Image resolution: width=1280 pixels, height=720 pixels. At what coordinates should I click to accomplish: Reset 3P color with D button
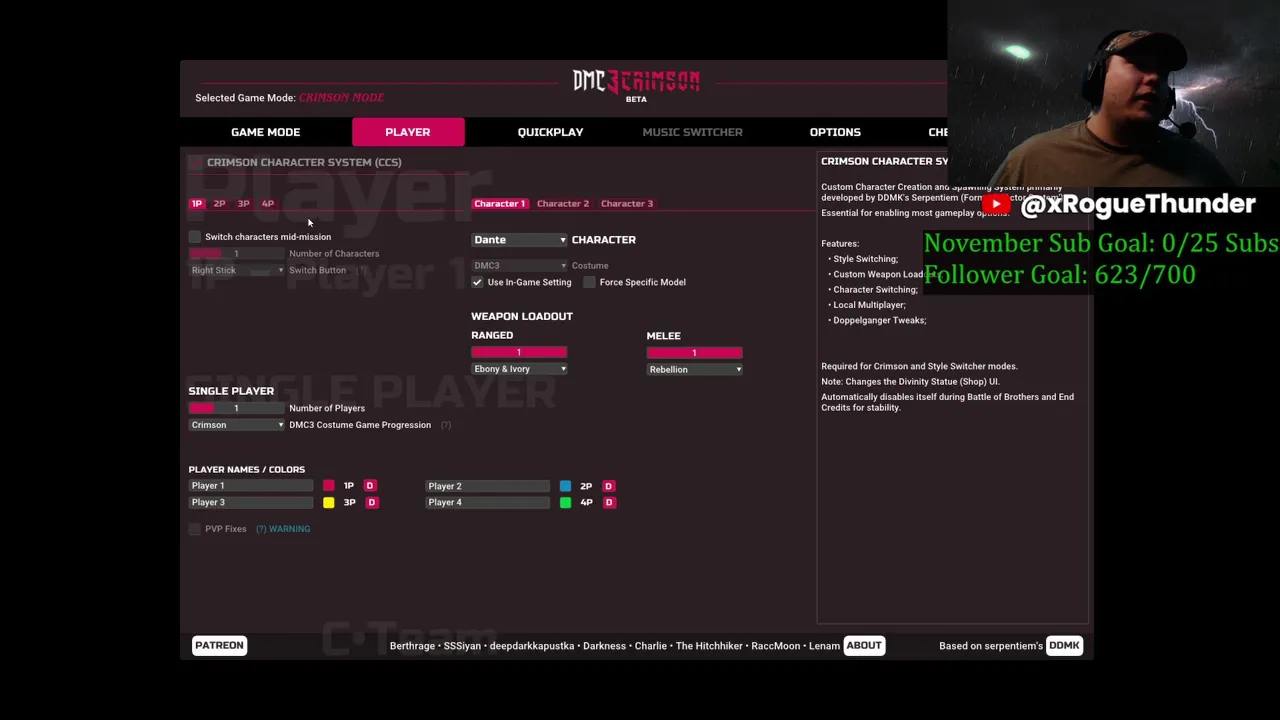click(372, 503)
